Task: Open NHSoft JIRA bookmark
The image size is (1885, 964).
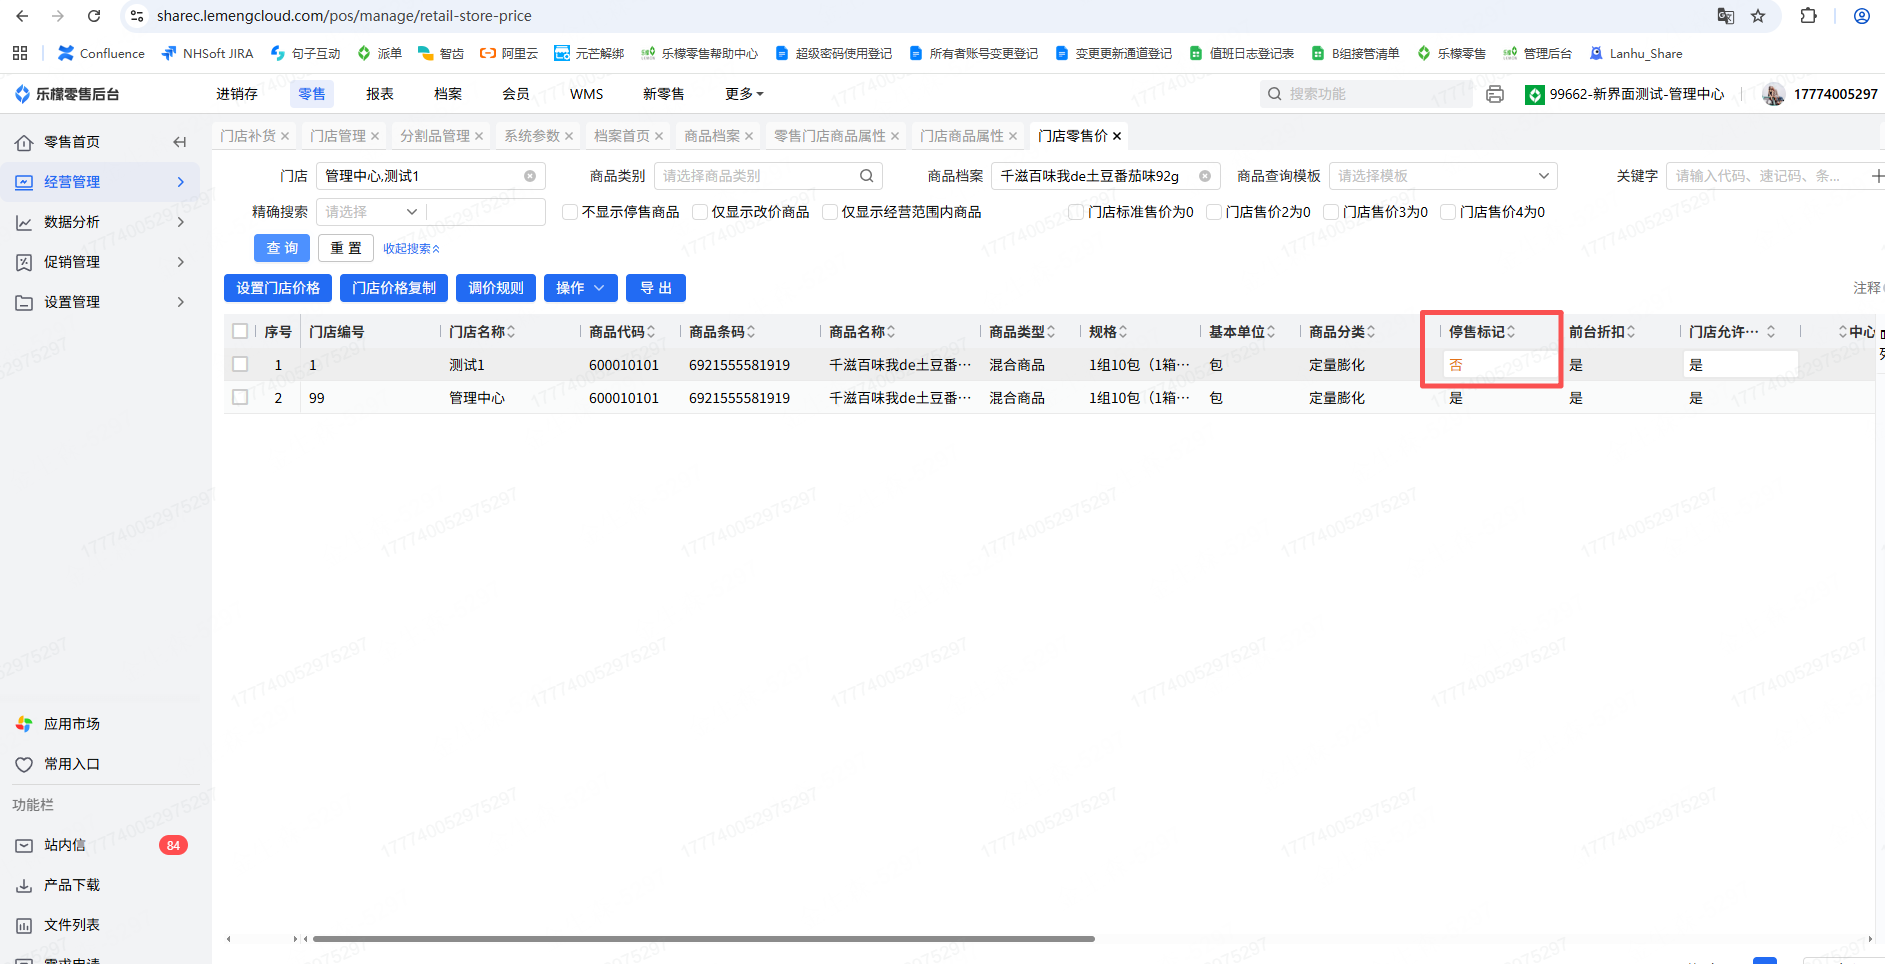Action: coord(207,53)
